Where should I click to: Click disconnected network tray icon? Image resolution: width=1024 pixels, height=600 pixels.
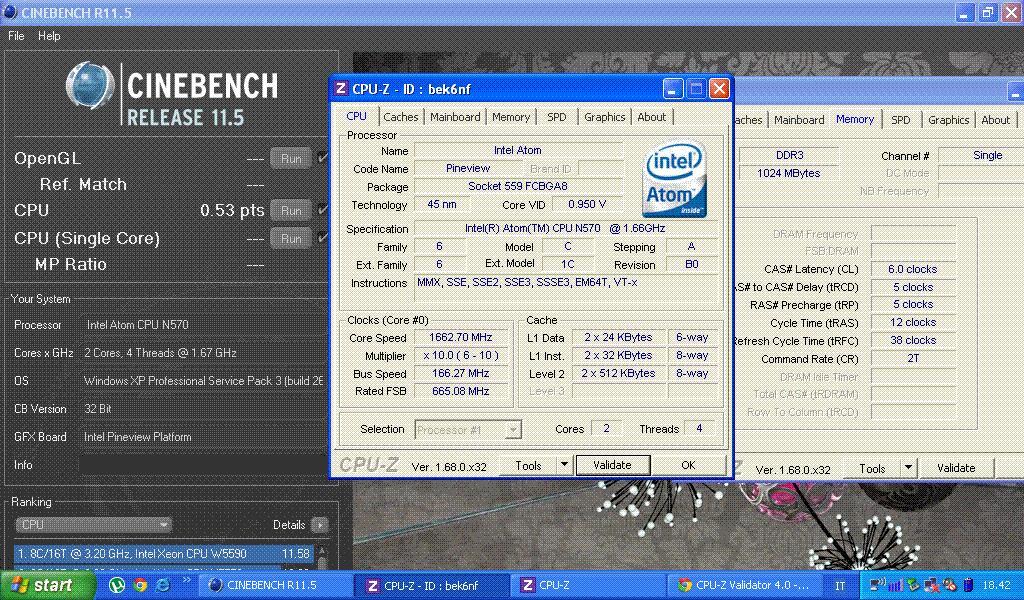(x=932, y=585)
